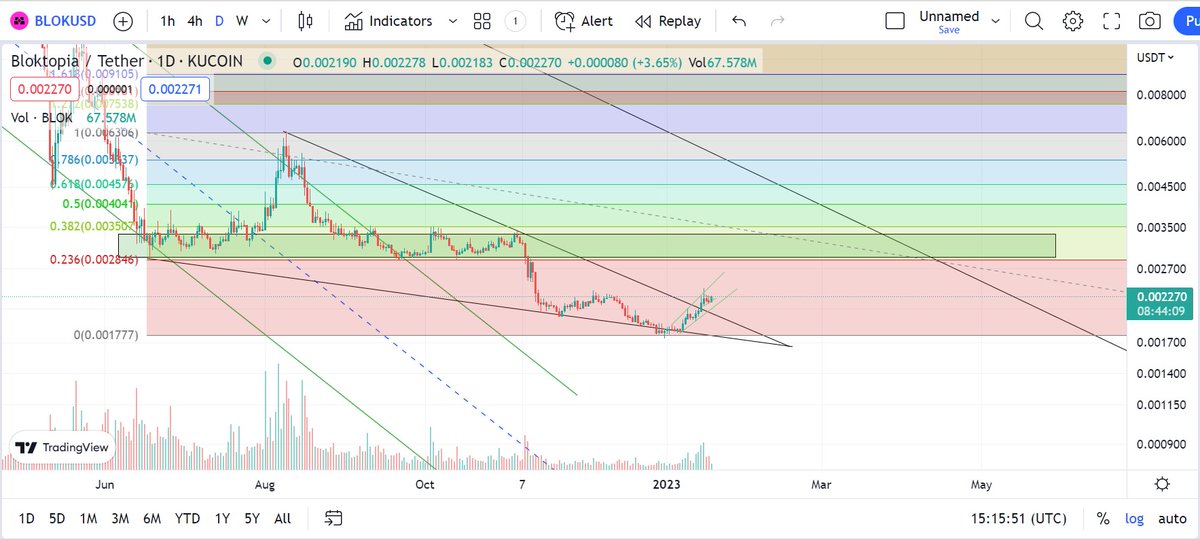The width and height of the screenshot is (1200, 539).
Task: Enter fullscreen mode
Action: (1111, 21)
